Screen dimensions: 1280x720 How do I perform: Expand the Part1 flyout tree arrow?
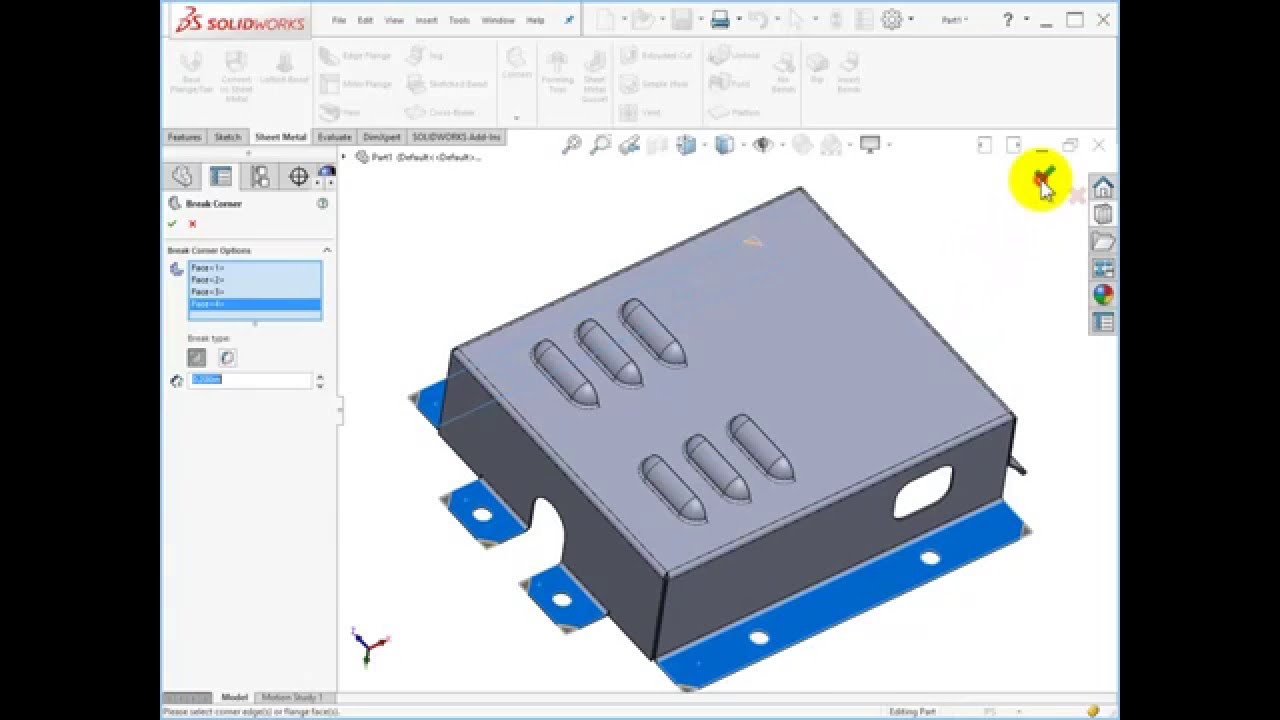pos(345,157)
